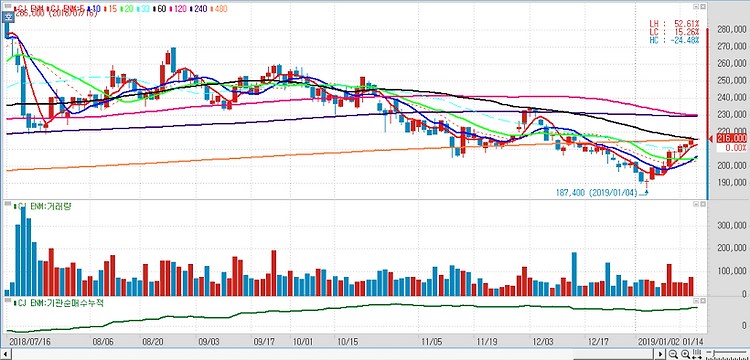Click the zoom in magnifier icon
The width and height of the screenshot is (750, 360).
pyautogui.click(x=685, y=354)
